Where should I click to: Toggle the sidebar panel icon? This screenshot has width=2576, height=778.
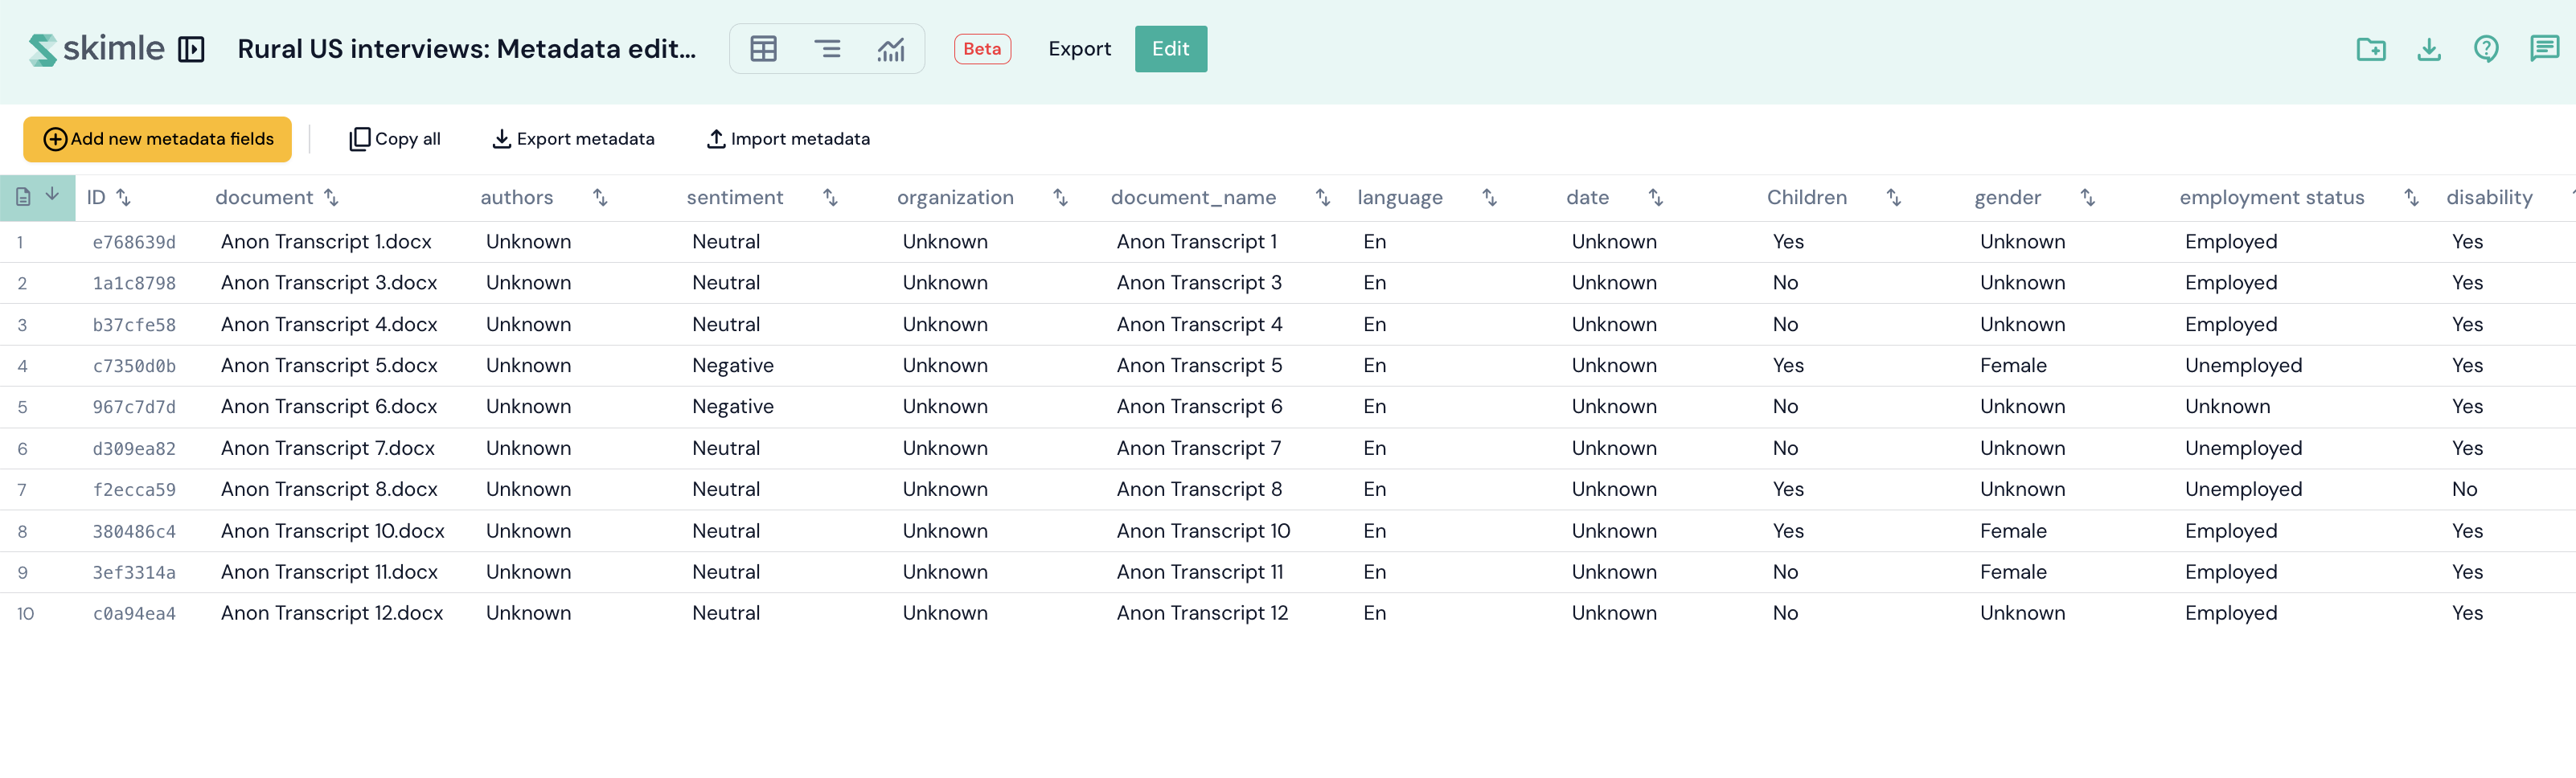[191, 49]
